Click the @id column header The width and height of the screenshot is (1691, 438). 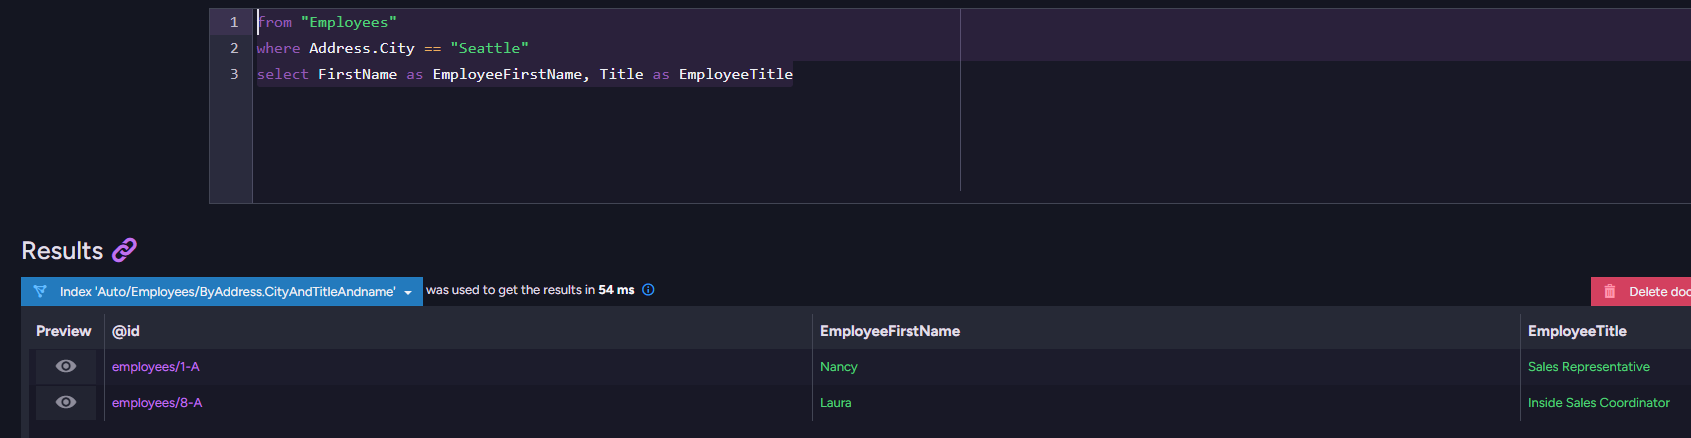[126, 331]
